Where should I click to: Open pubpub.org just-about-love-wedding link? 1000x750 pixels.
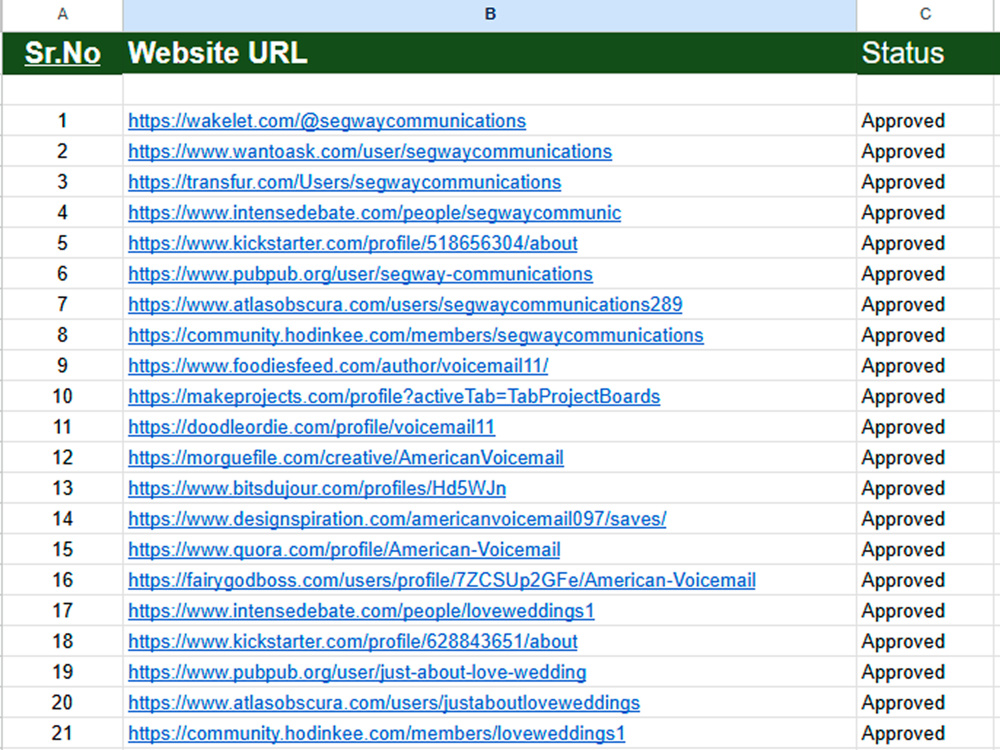point(357,672)
